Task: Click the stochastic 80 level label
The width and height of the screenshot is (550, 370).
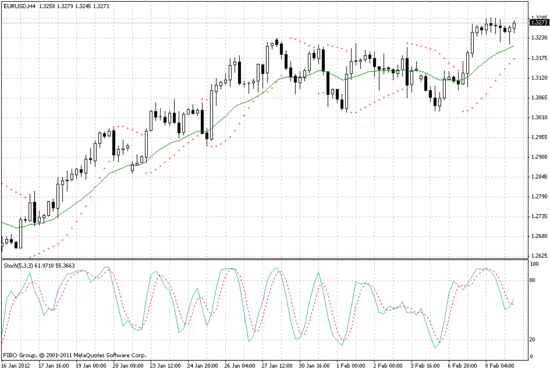Action: pos(532,280)
